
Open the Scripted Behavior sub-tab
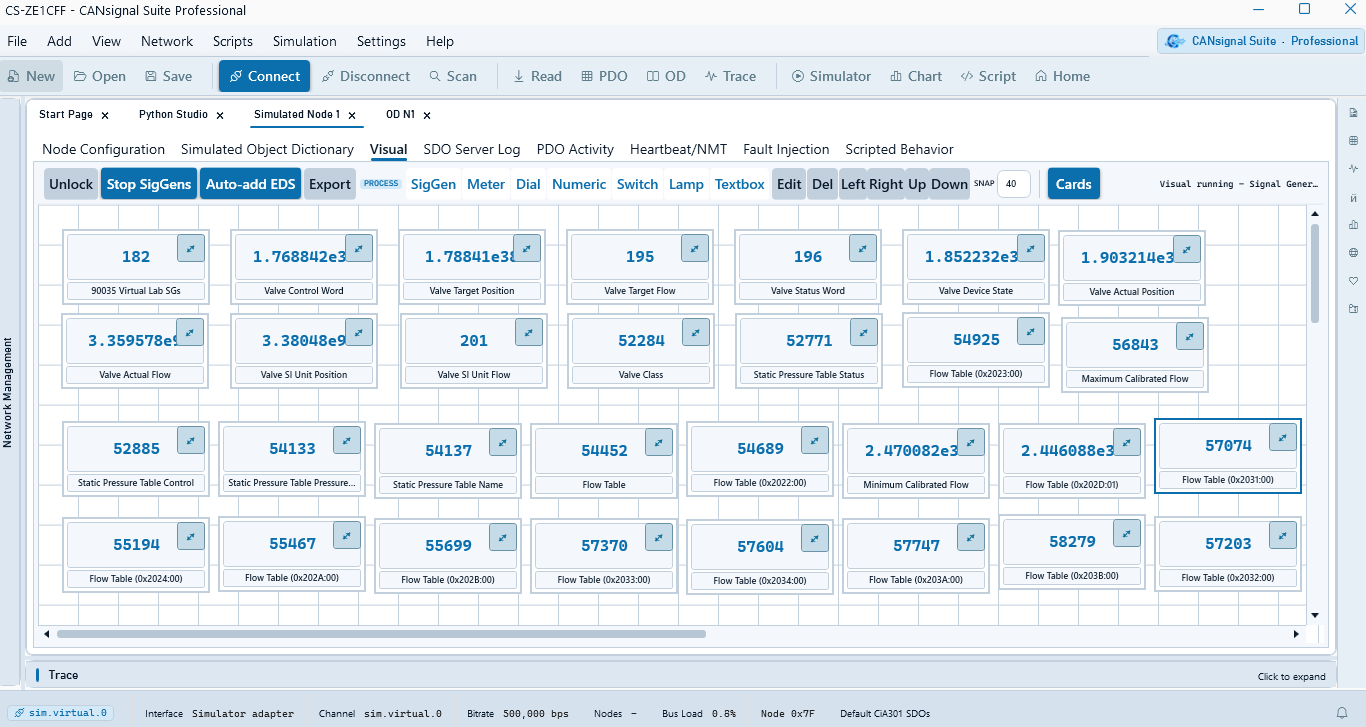[899, 149]
